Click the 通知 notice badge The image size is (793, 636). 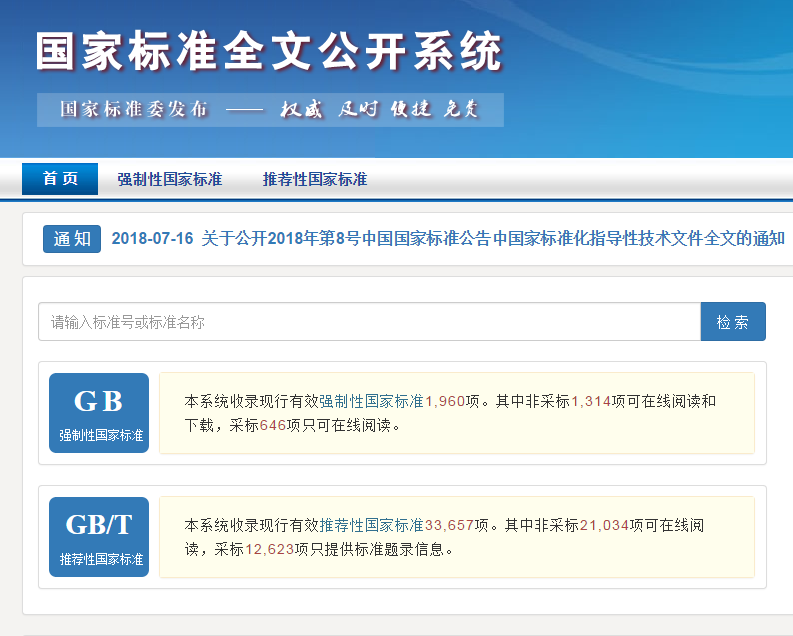click(72, 239)
